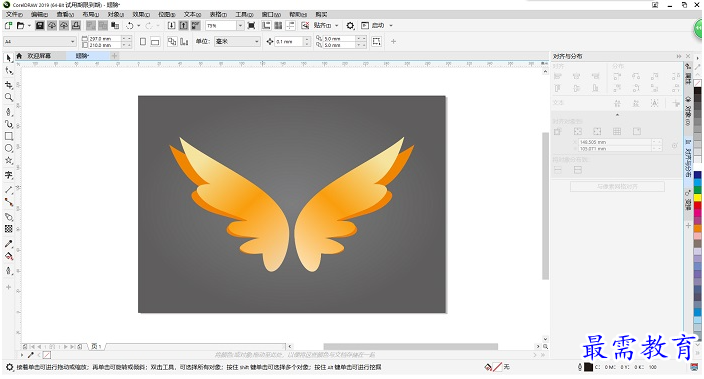
Task: Select the Connector tool
Action: [x=9, y=203]
